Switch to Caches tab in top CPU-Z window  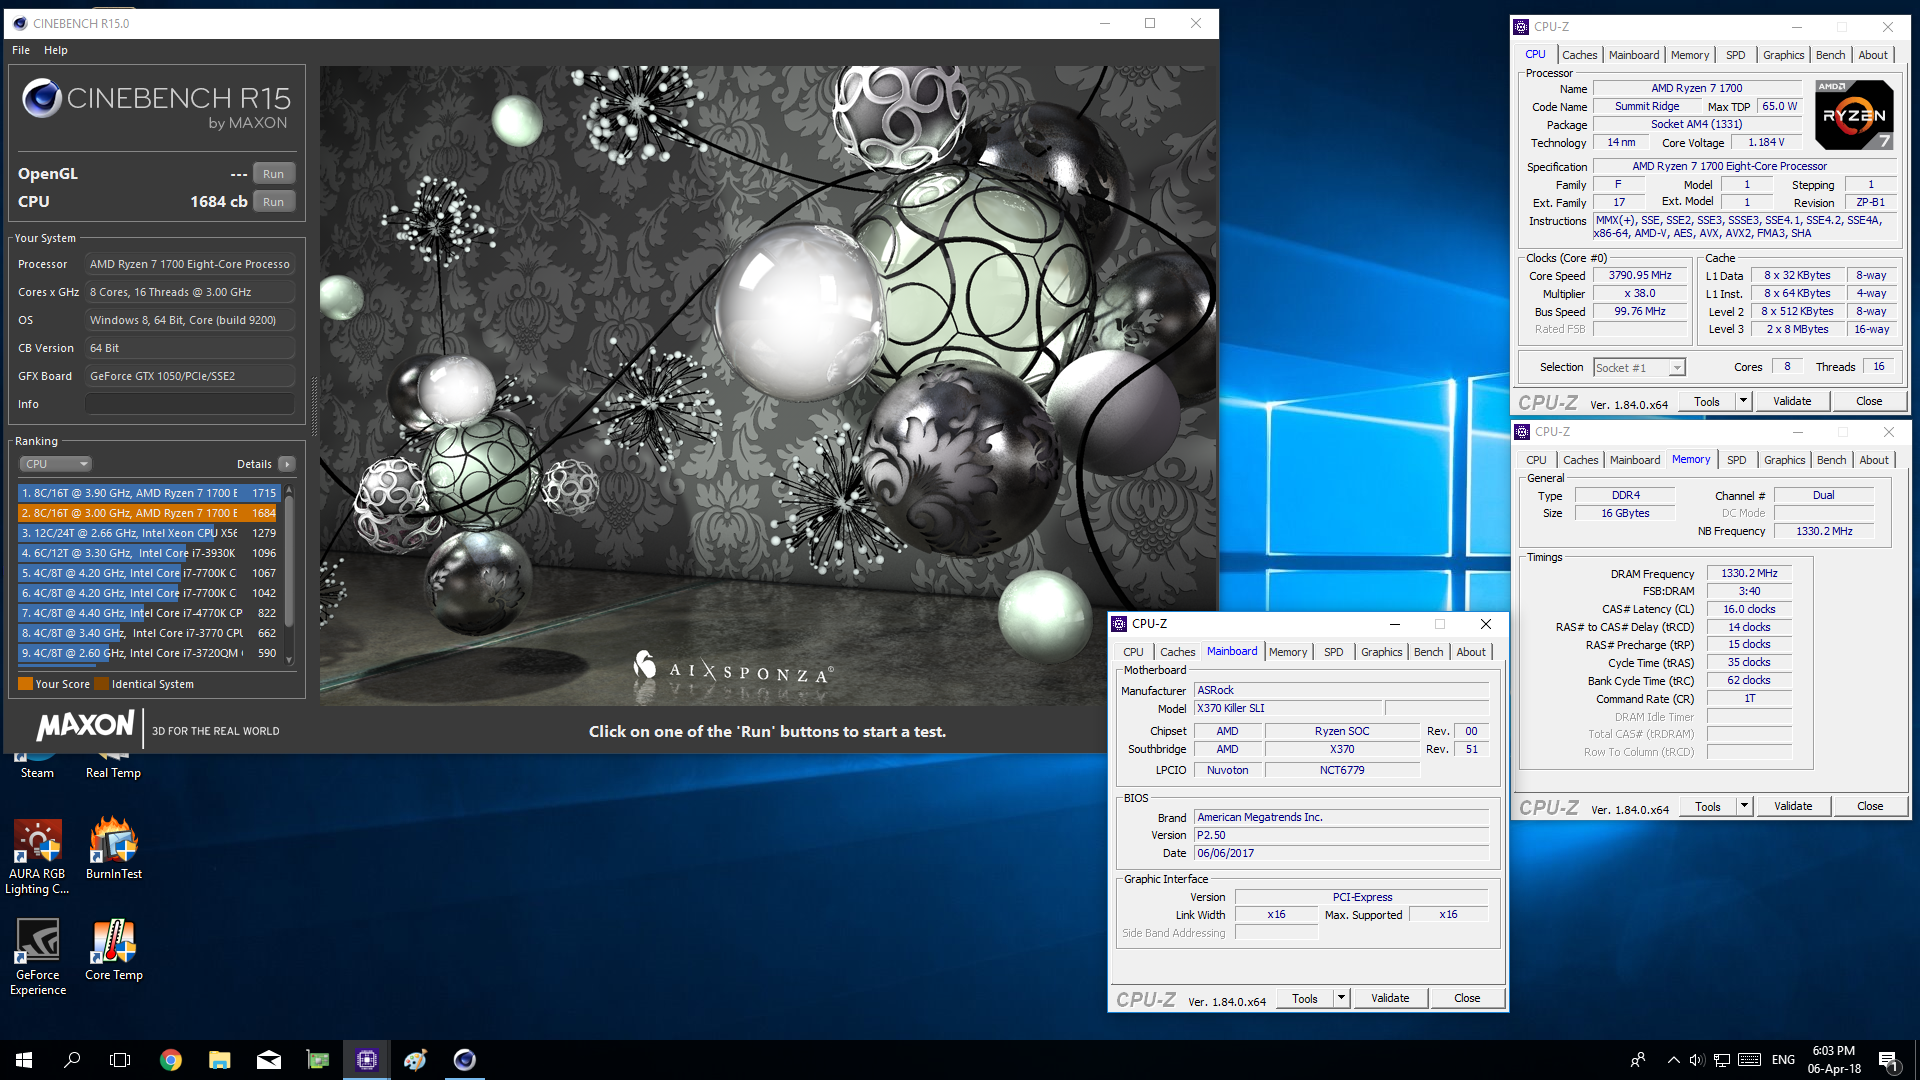click(x=1579, y=55)
